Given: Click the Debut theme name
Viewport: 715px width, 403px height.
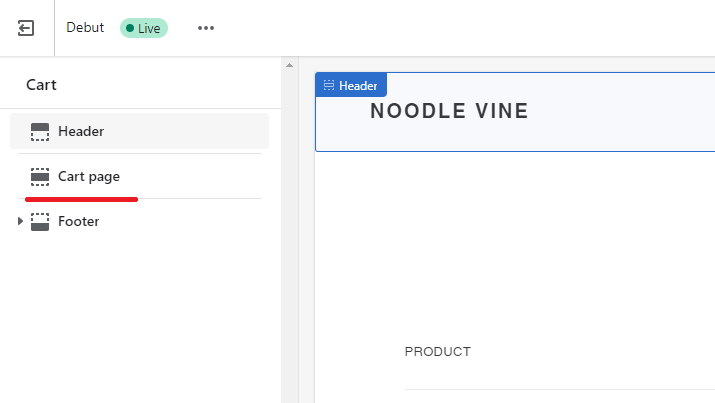Looking at the screenshot, I should (85, 27).
